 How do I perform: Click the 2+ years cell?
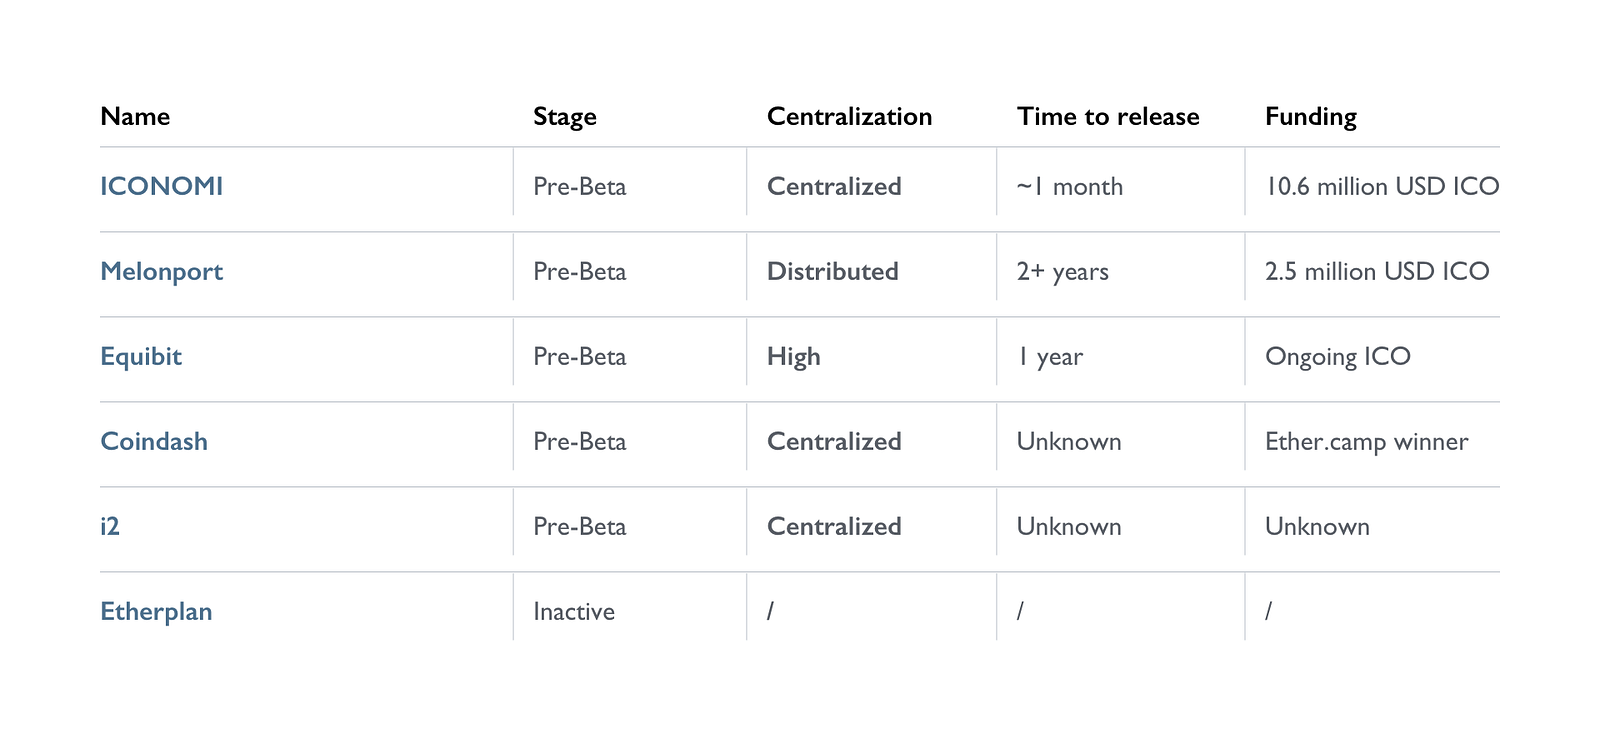click(1062, 271)
